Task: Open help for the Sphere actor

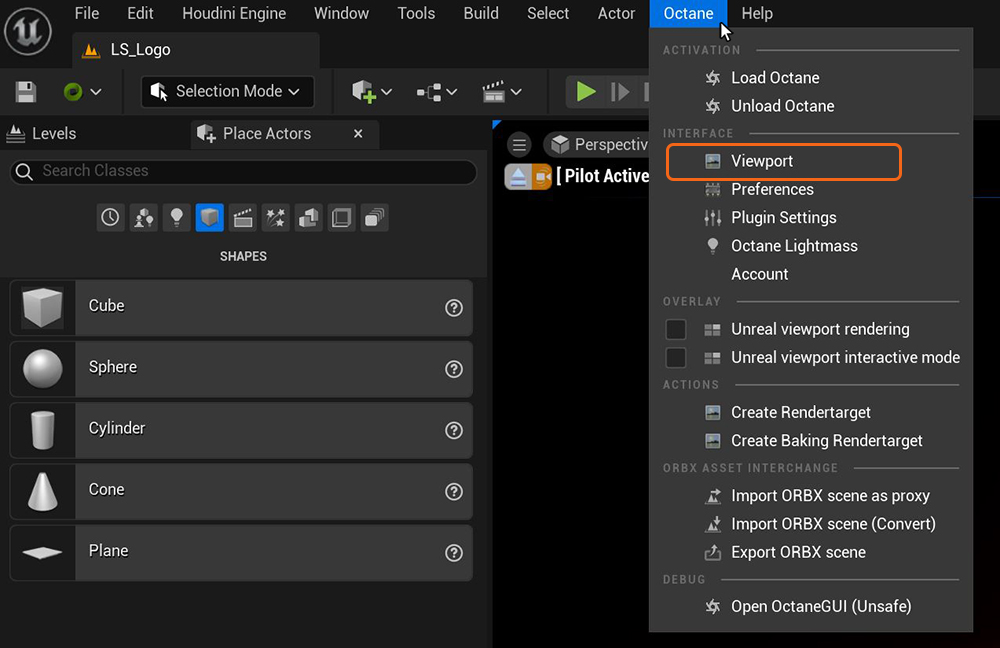Action: pos(453,369)
